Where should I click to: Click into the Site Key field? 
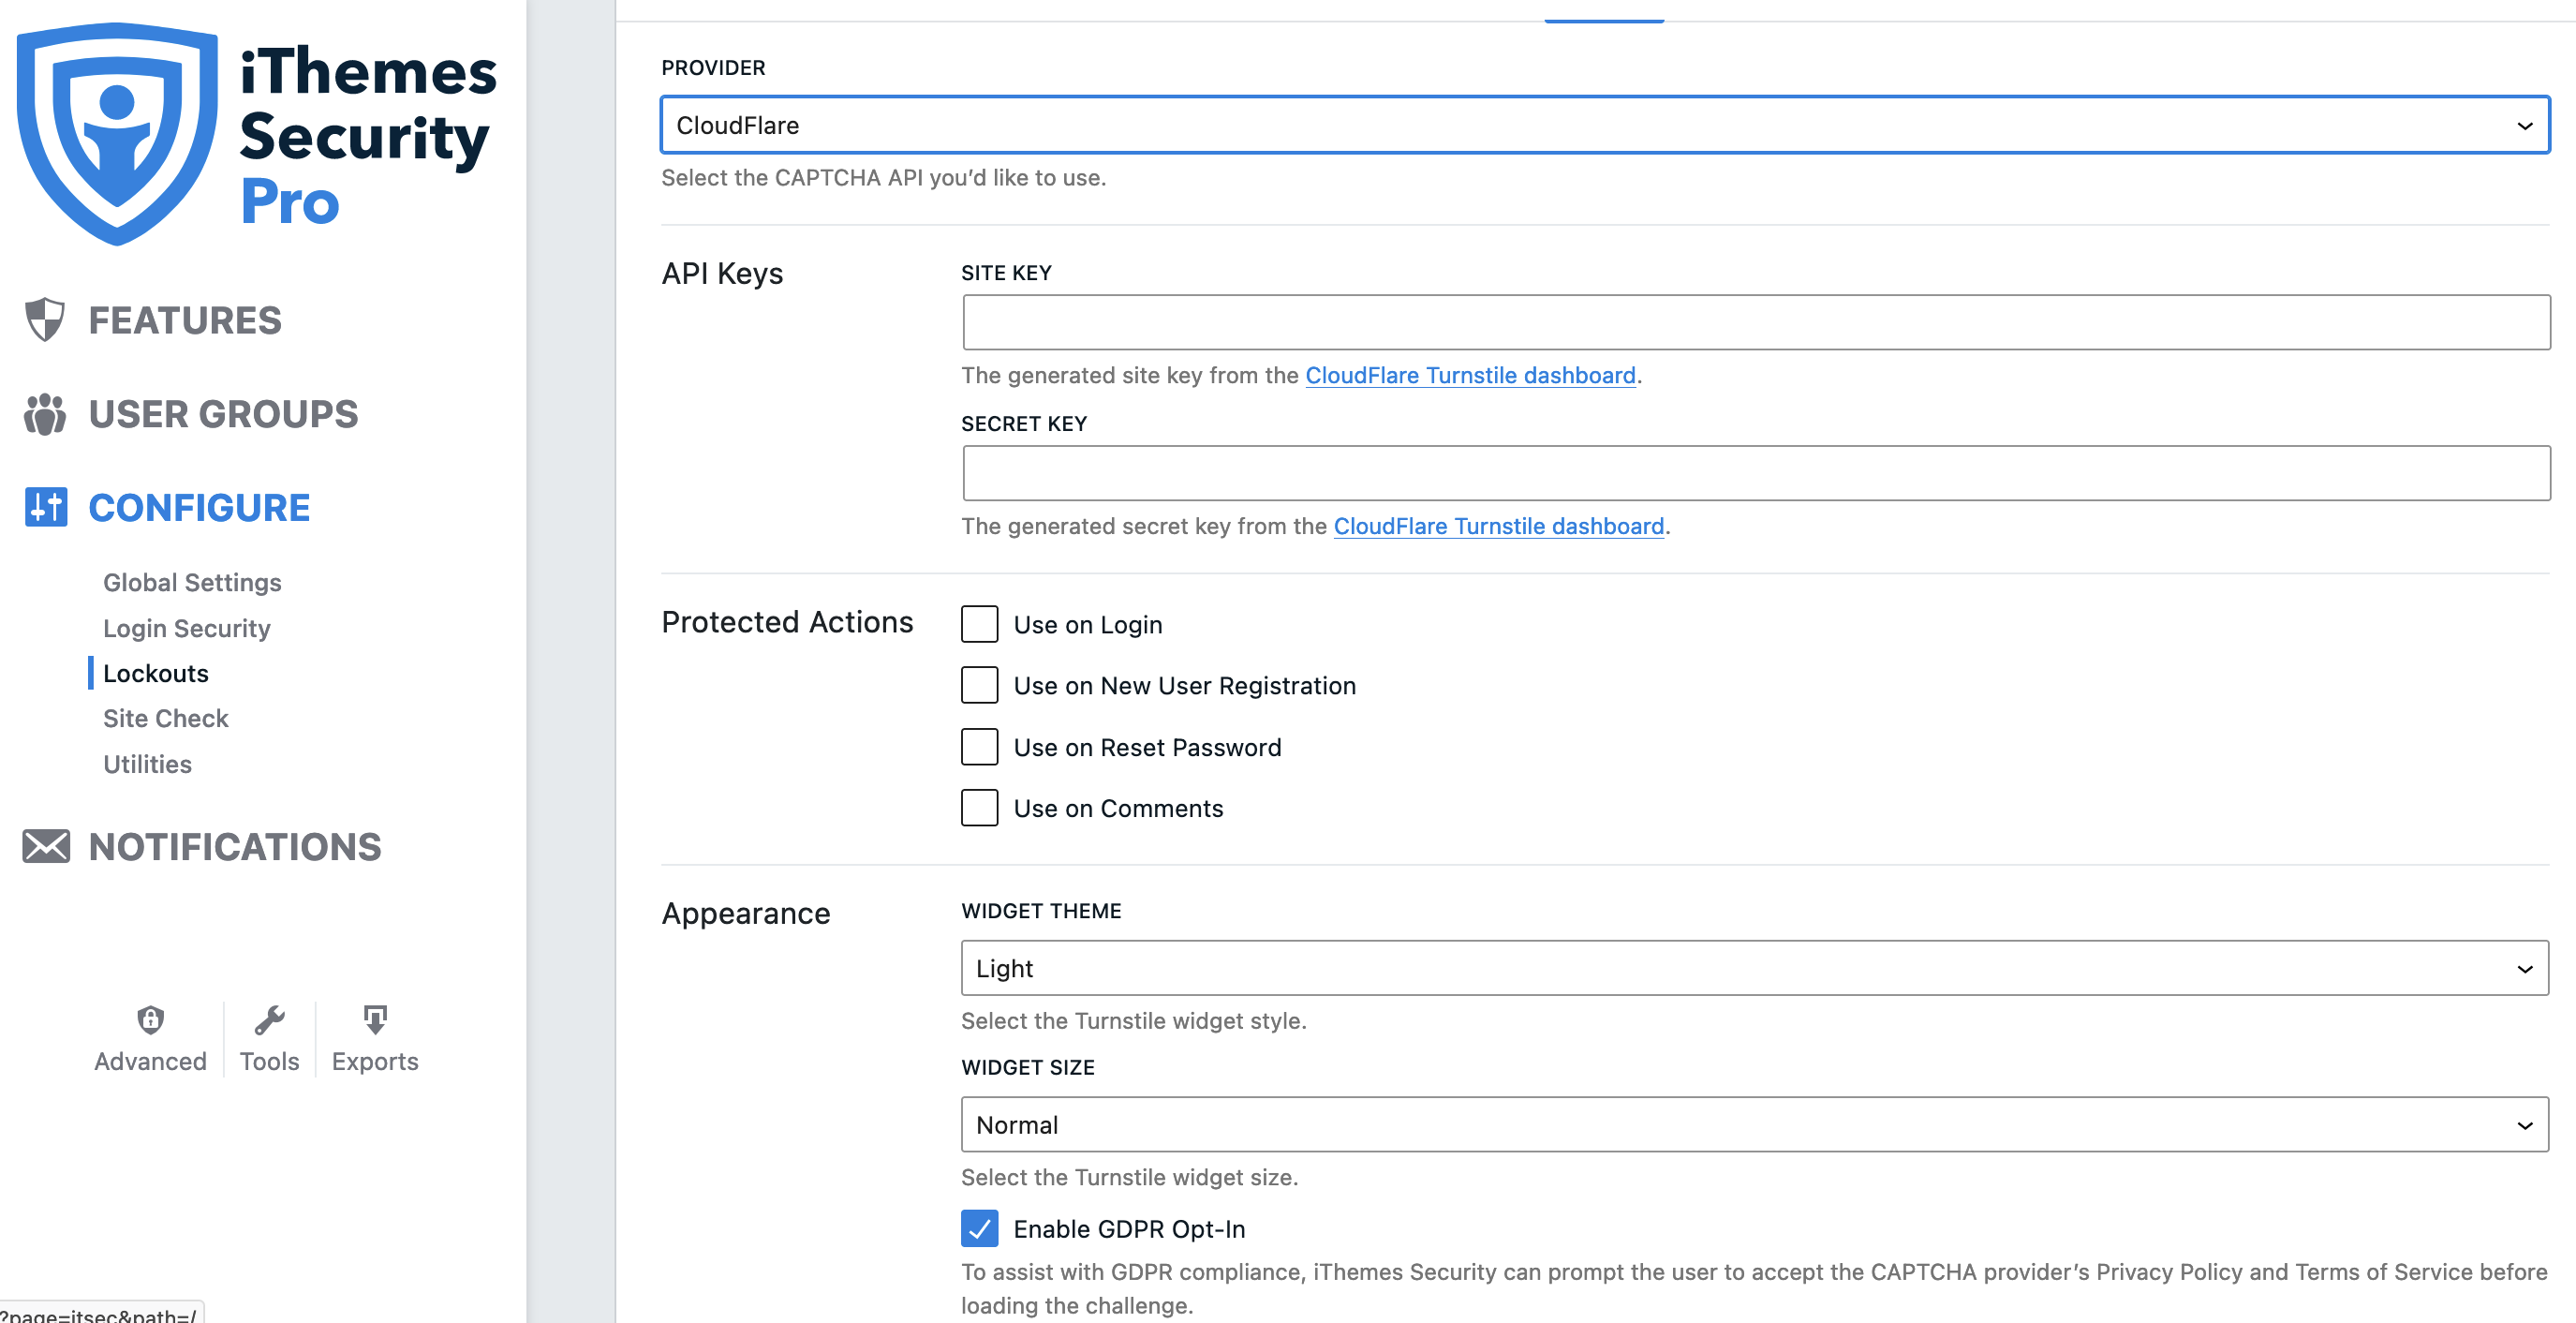pos(1756,322)
